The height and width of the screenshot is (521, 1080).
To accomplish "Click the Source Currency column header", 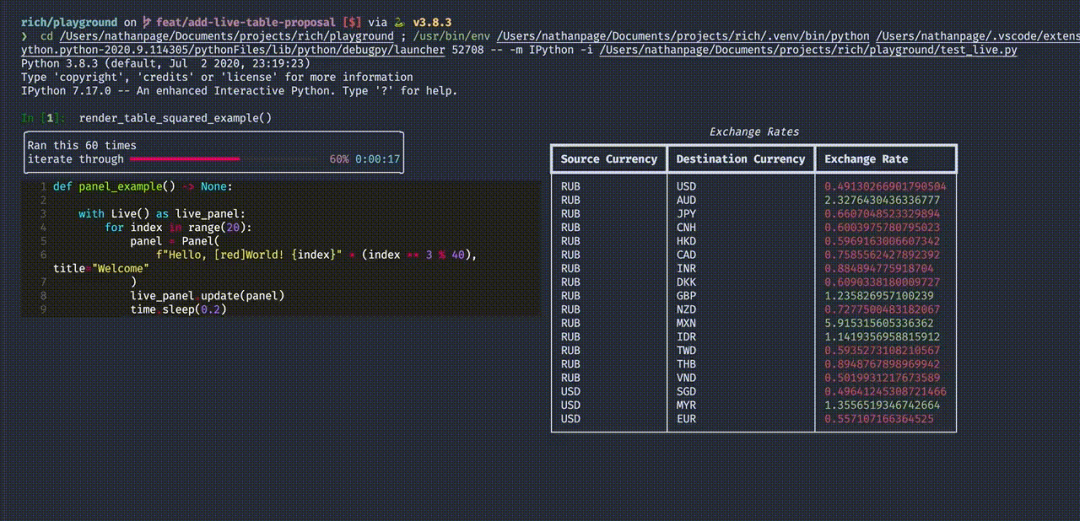I will click(609, 159).
